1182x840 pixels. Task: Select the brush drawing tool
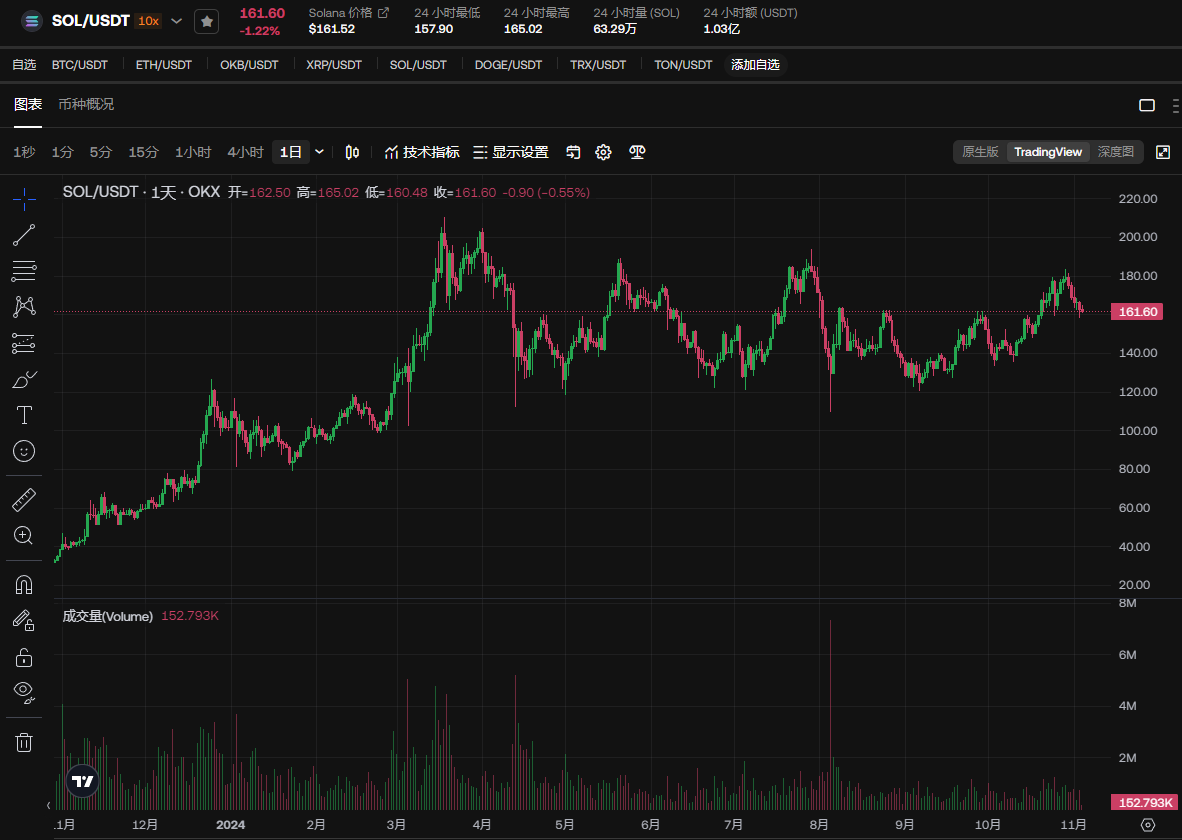pyautogui.click(x=24, y=379)
